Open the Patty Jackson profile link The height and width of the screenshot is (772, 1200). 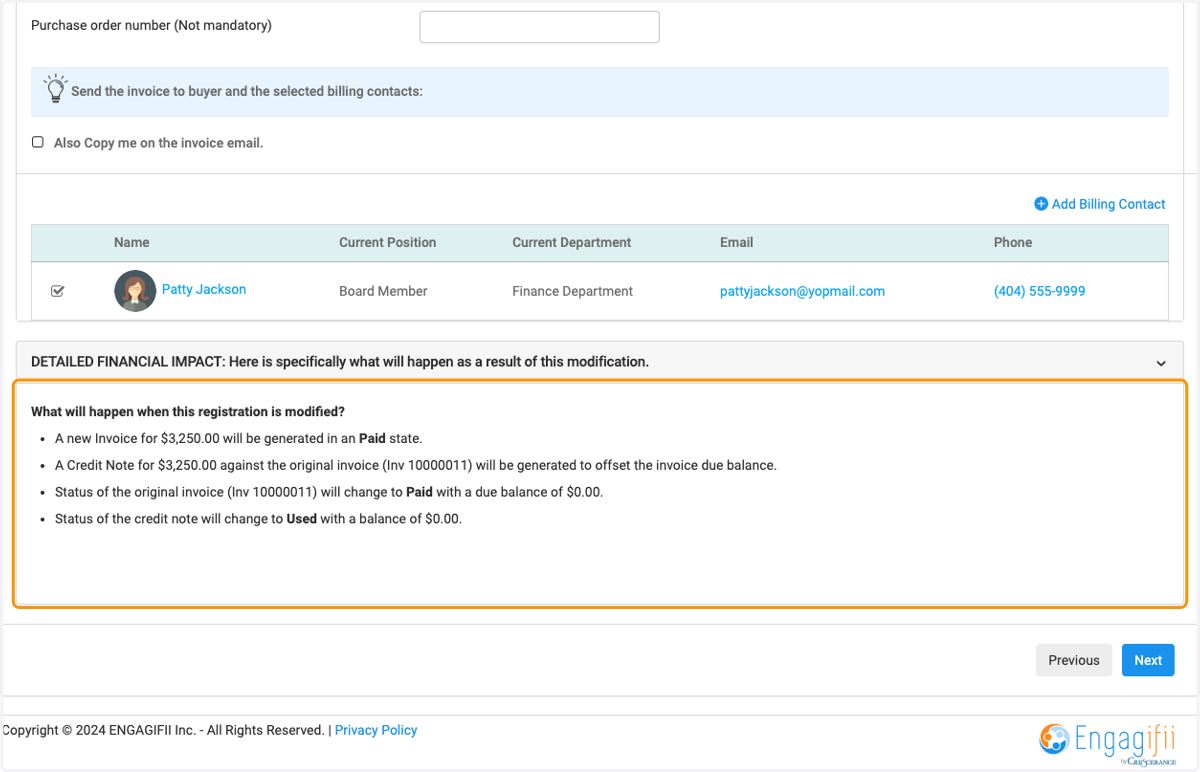click(204, 289)
